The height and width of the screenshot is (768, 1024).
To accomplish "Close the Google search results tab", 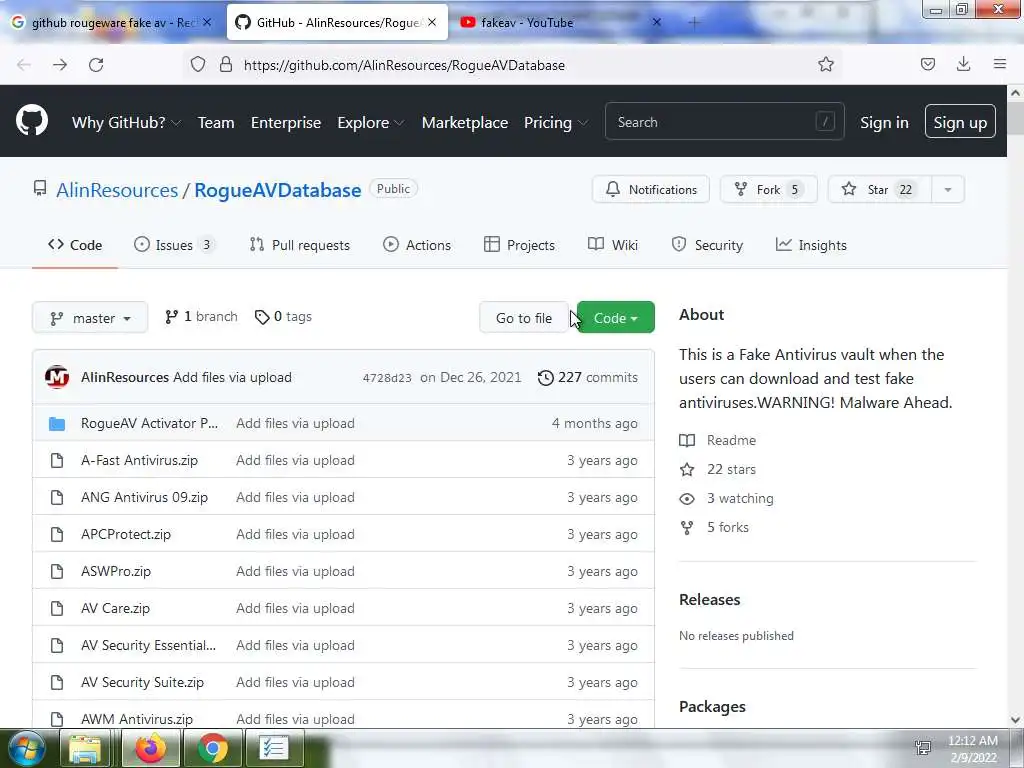I will (x=206, y=22).
